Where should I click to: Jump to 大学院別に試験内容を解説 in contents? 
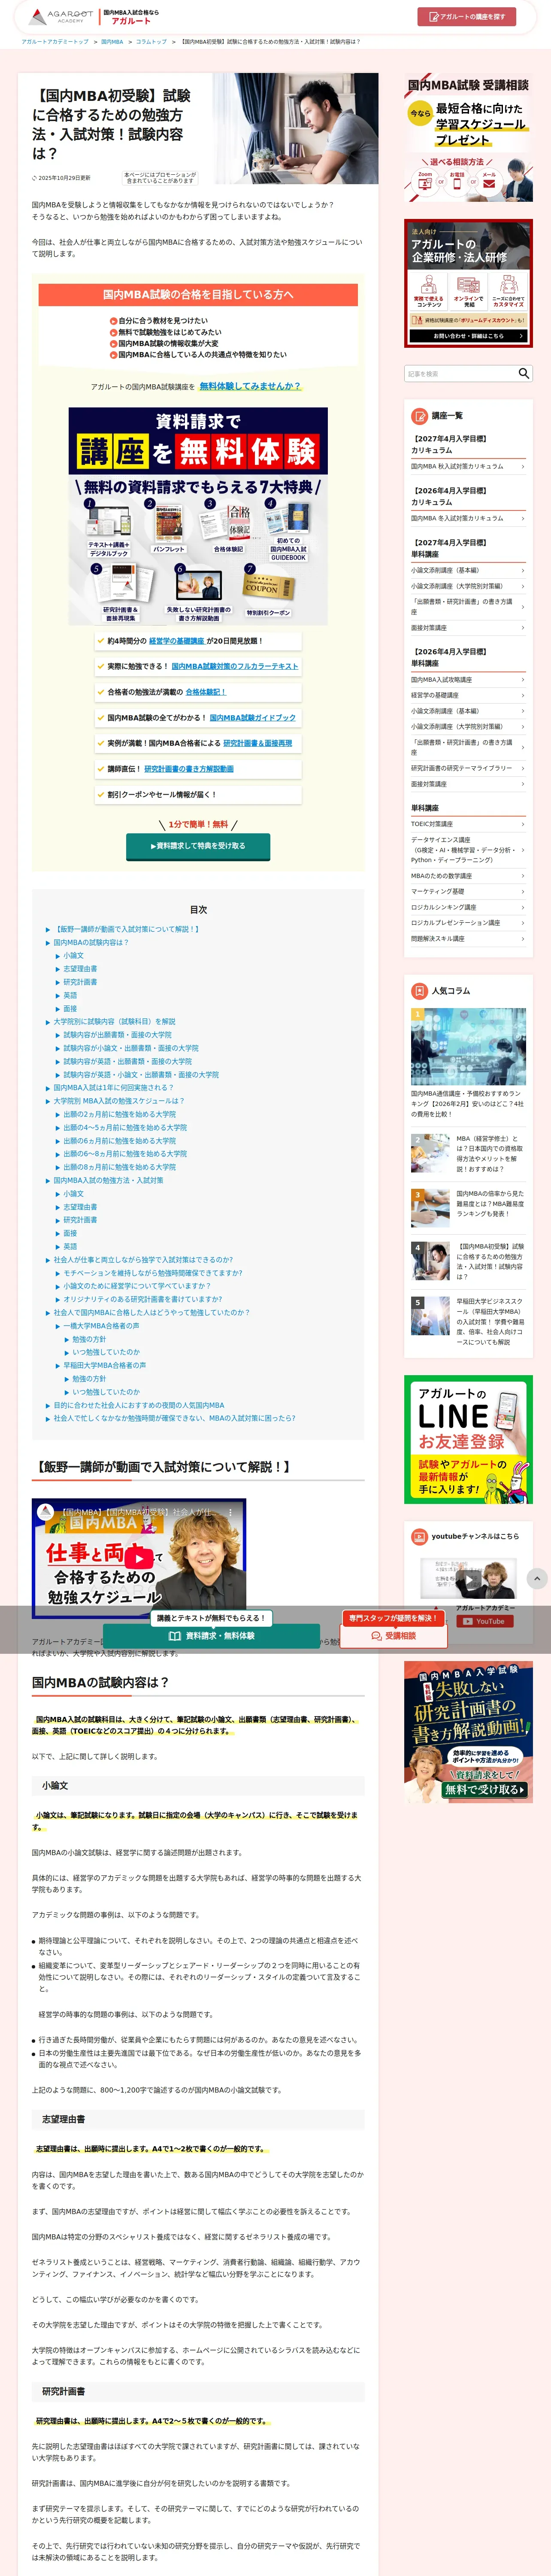[114, 1021]
